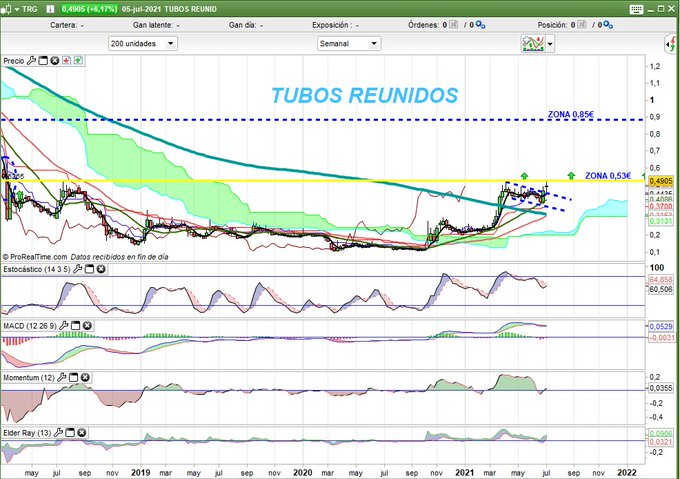Screen dimensions: 680x479
Task: Expand the collapsed side trading panel tab
Action: point(671,44)
